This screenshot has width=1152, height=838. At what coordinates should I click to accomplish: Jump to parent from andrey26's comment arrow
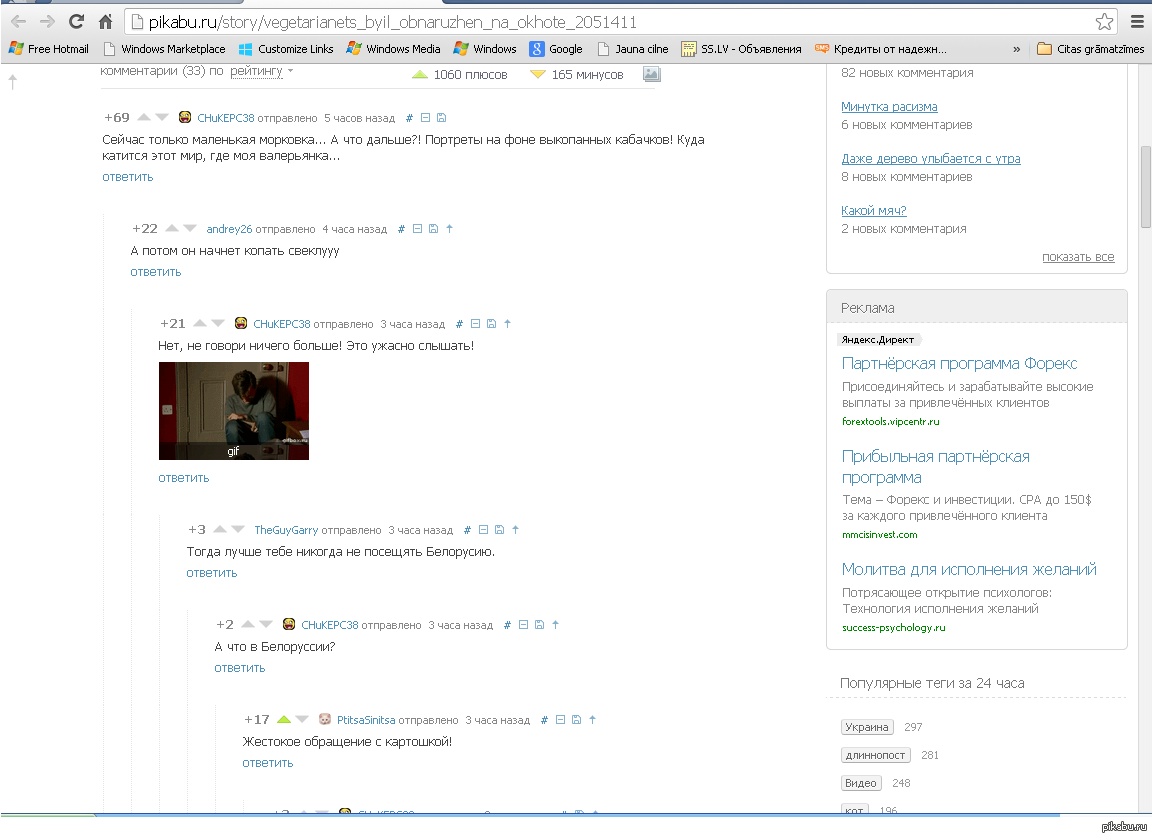[450, 228]
